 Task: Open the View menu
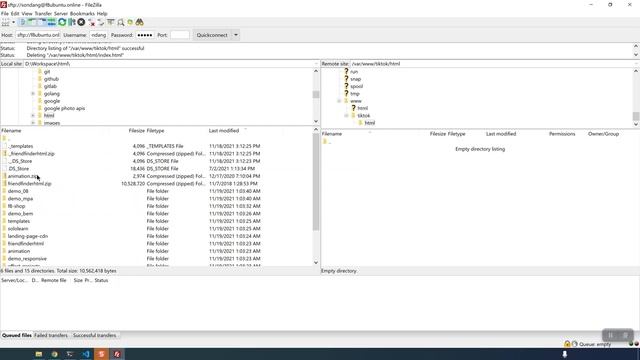point(27,13)
